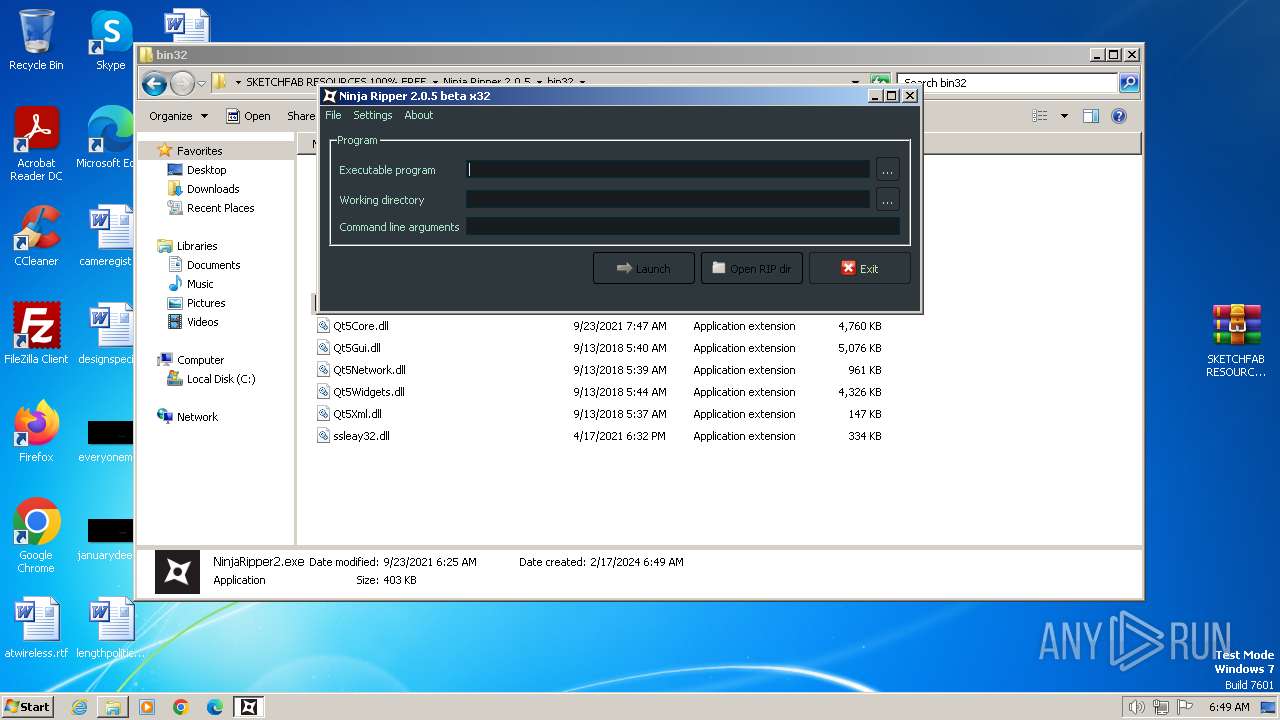Click the Search bin32 box
This screenshot has height=720, width=1280.
pyautogui.click(x=1008, y=83)
